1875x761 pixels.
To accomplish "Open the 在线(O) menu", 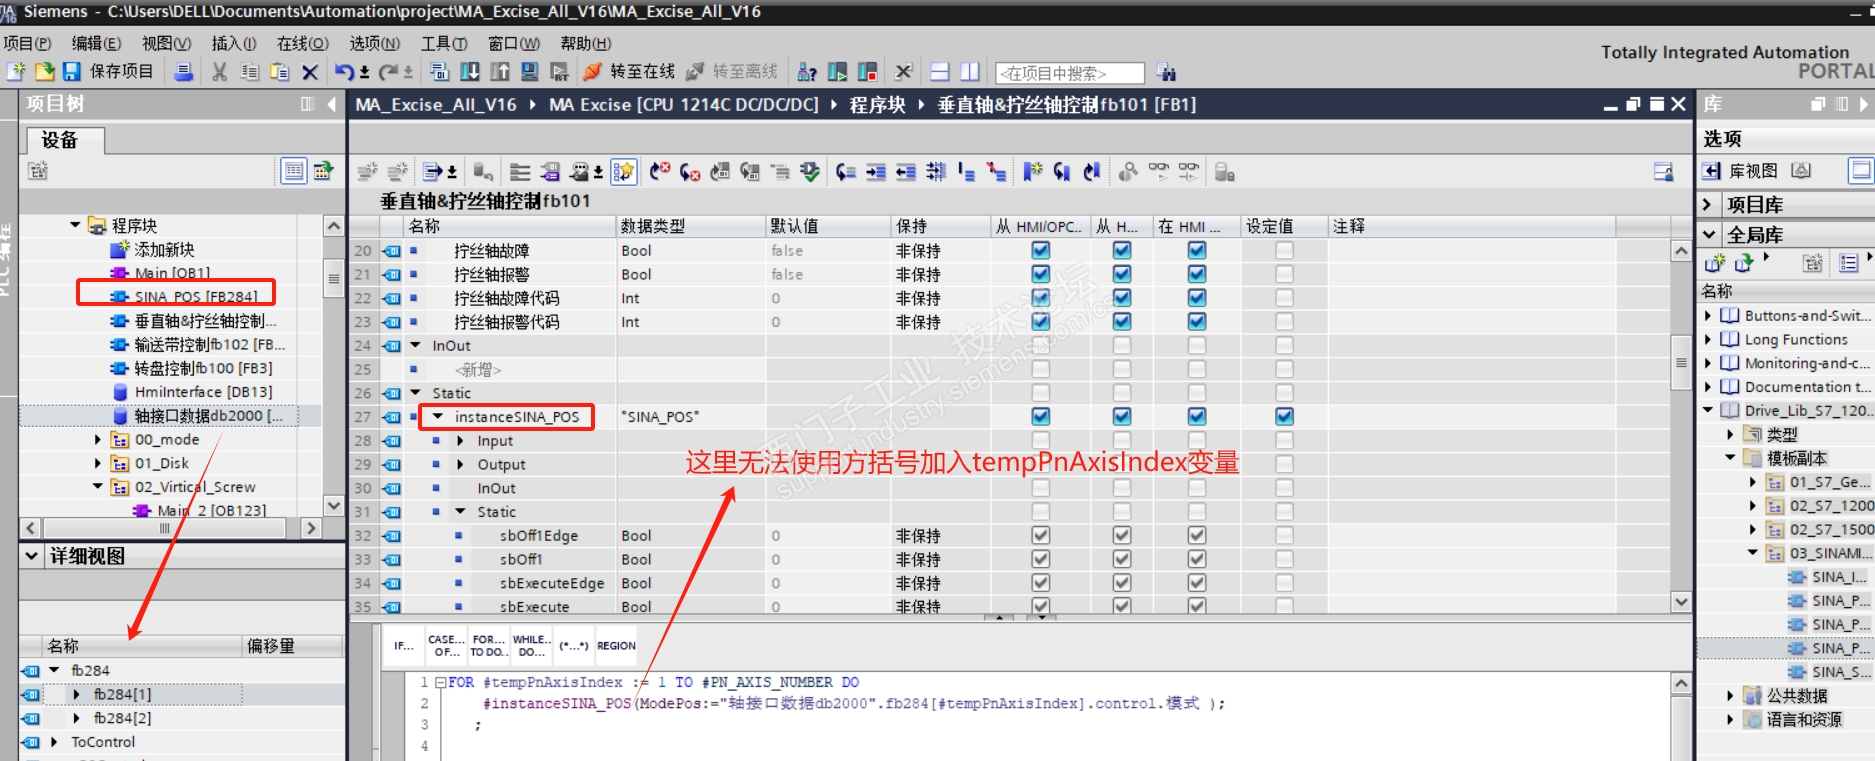I will click(303, 44).
